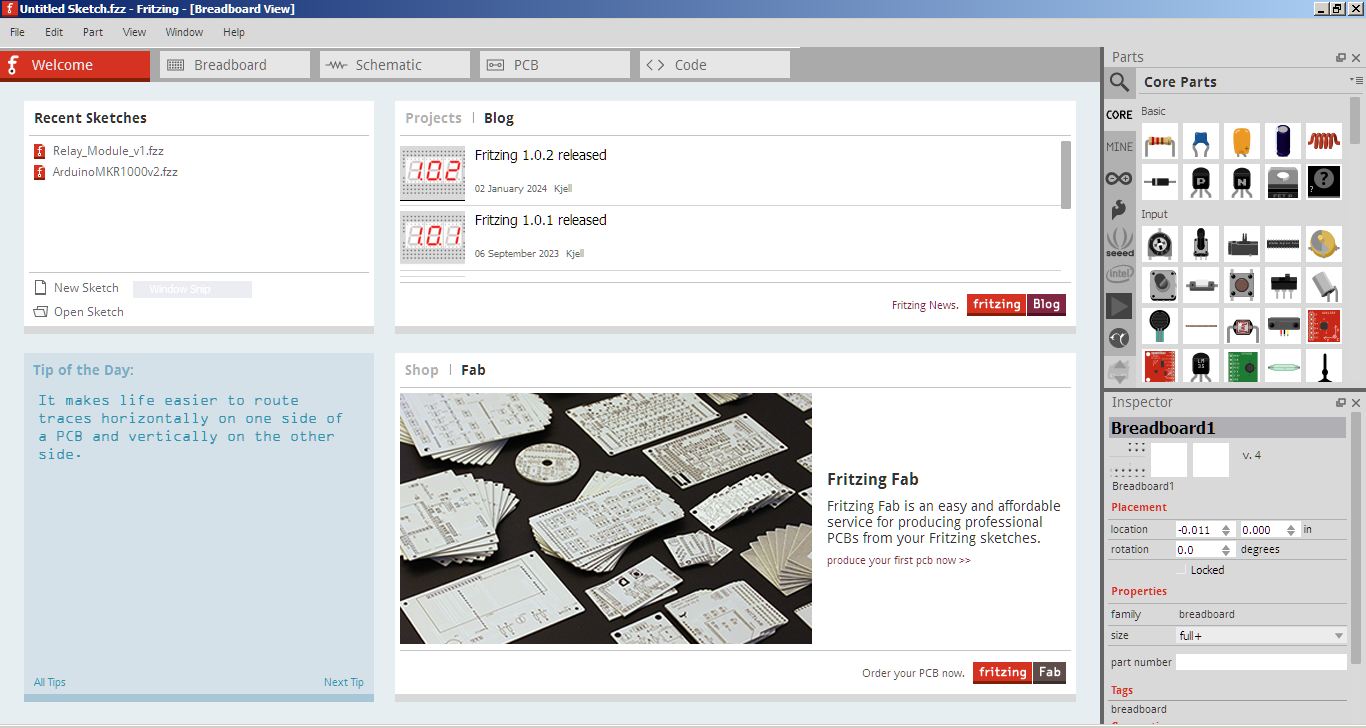
Task: Undock the Inspector panel
Action: [1341, 402]
